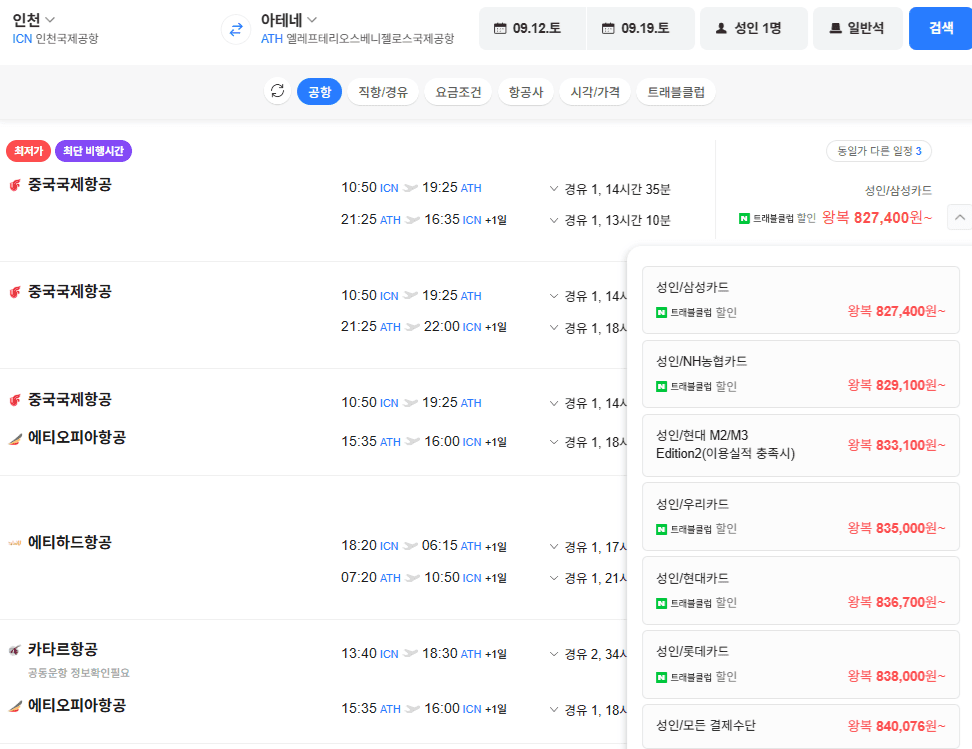The width and height of the screenshot is (972, 749).
Task: Click the N 트래블클럽 icon in 롯데카드 option
Action: click(661, 677)
